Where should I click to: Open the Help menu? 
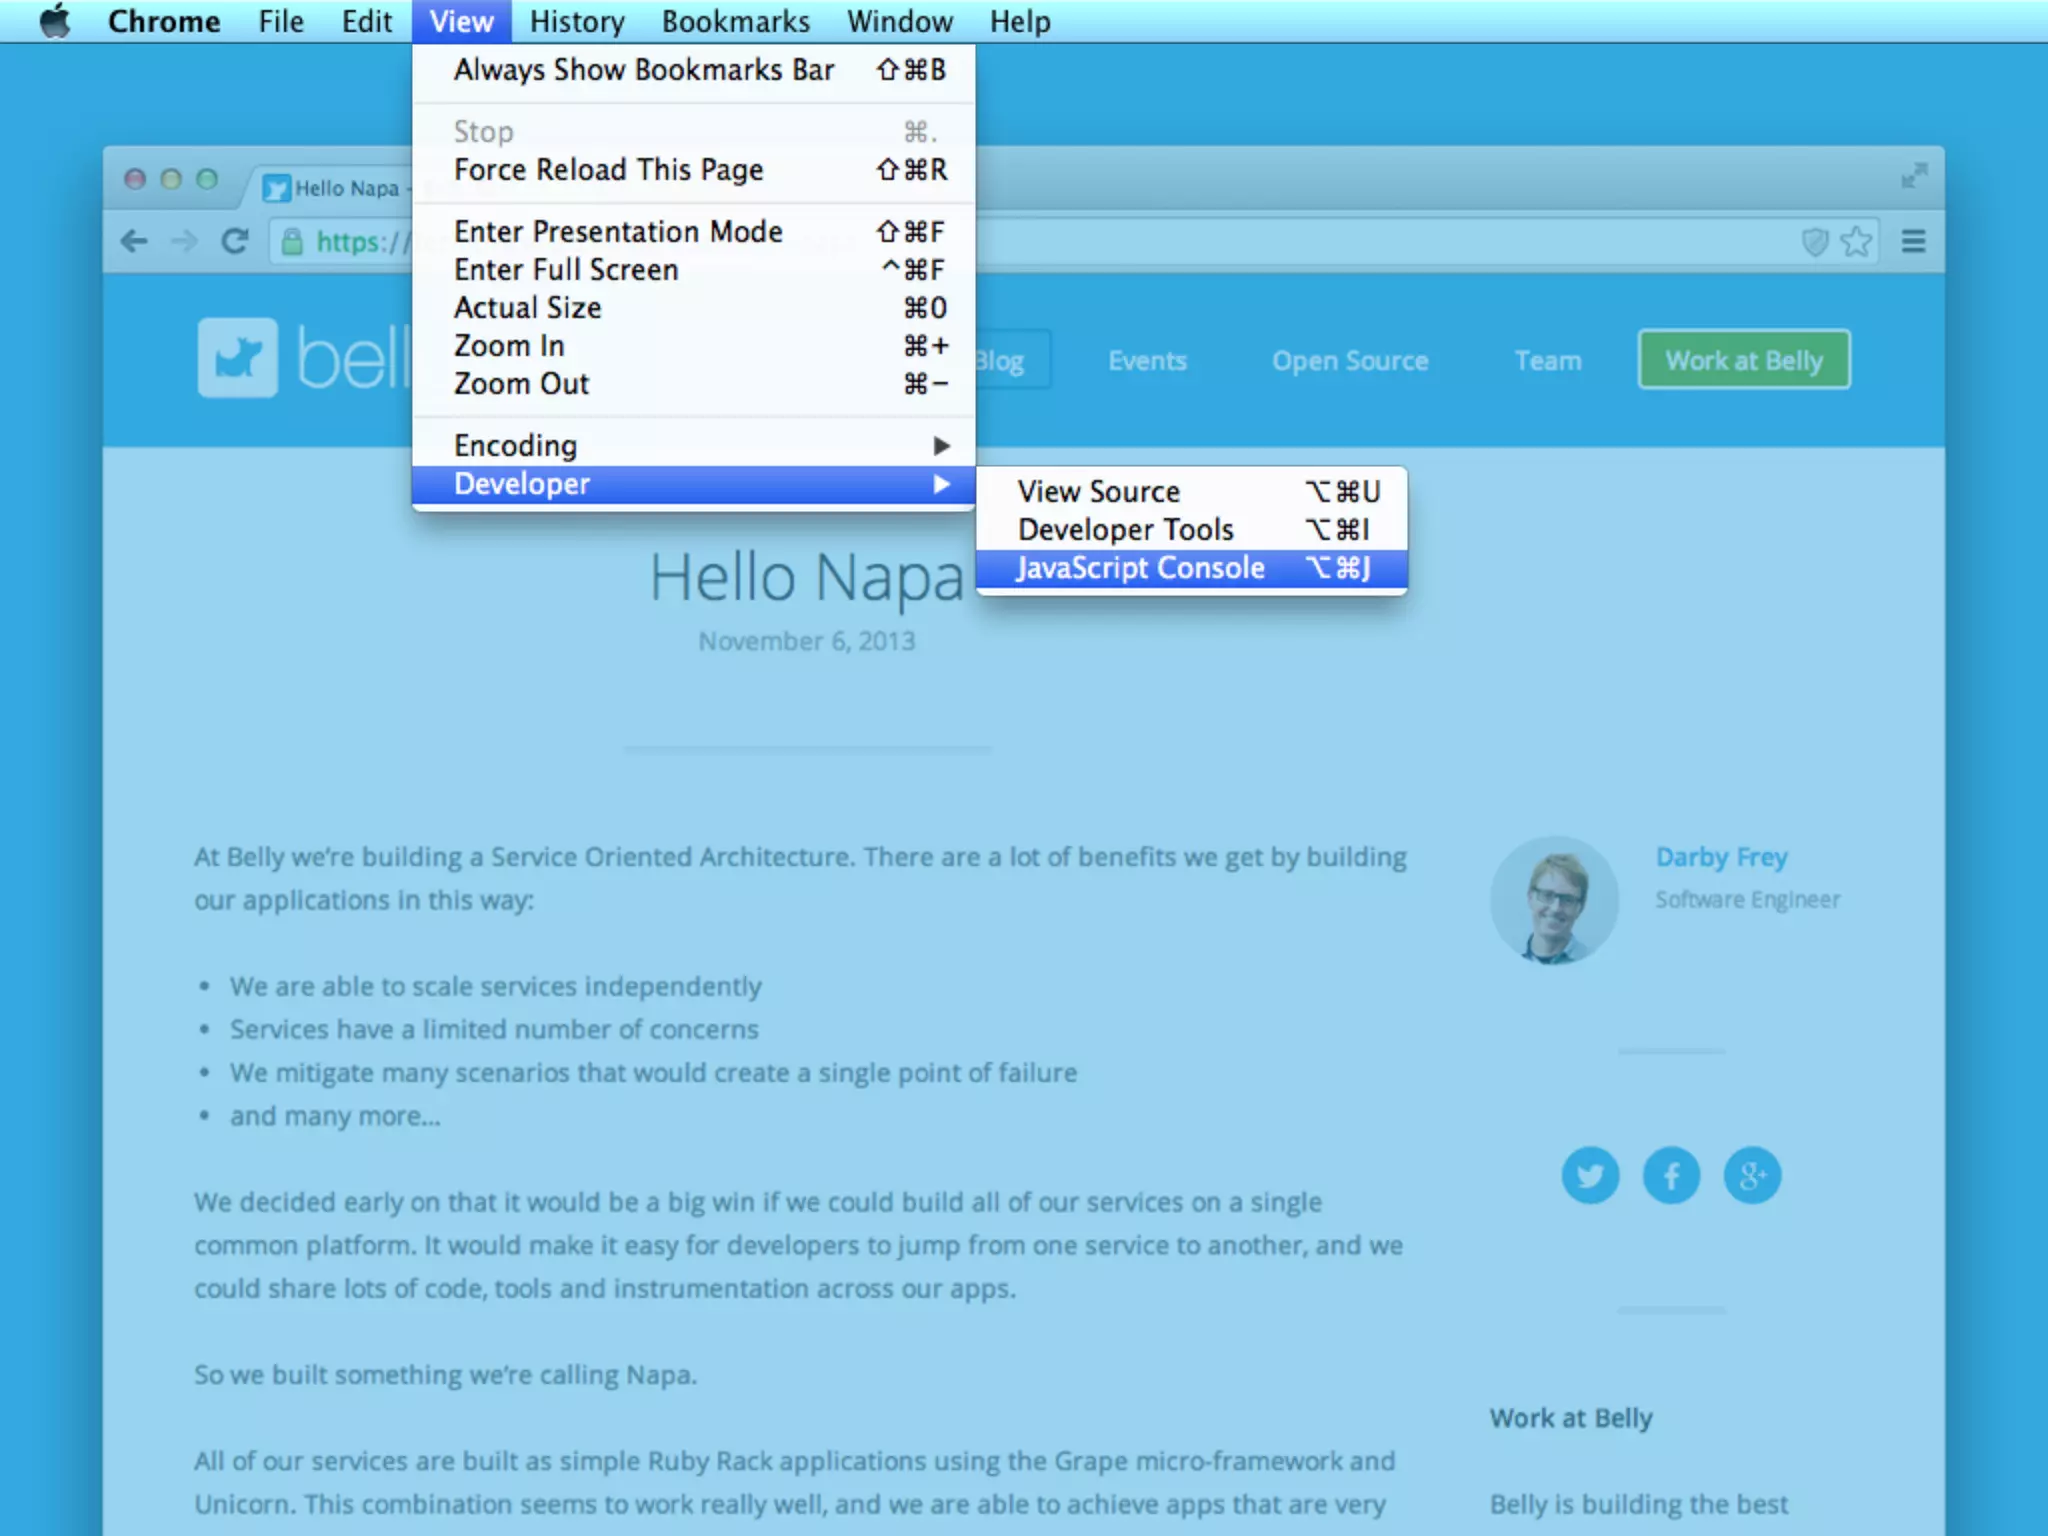click(x=1020, y=21)
